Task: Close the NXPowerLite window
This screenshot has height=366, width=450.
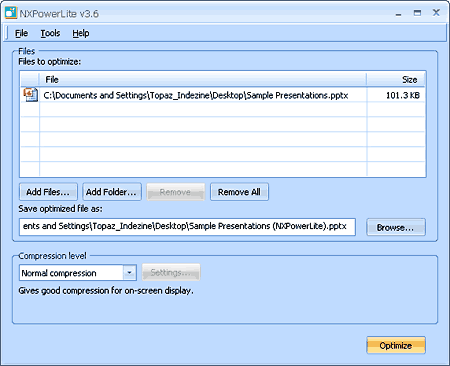Action: (436, 13)
